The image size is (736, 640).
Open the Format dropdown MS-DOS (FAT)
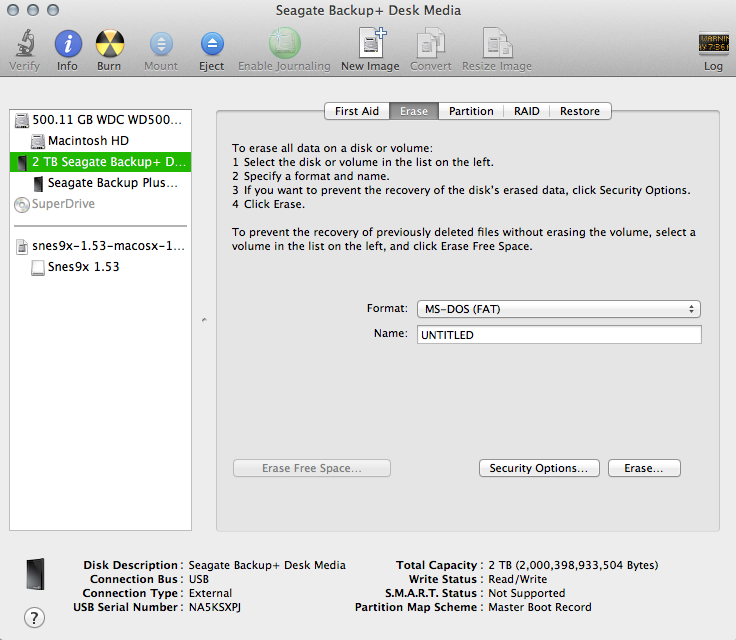click(559, 309)
